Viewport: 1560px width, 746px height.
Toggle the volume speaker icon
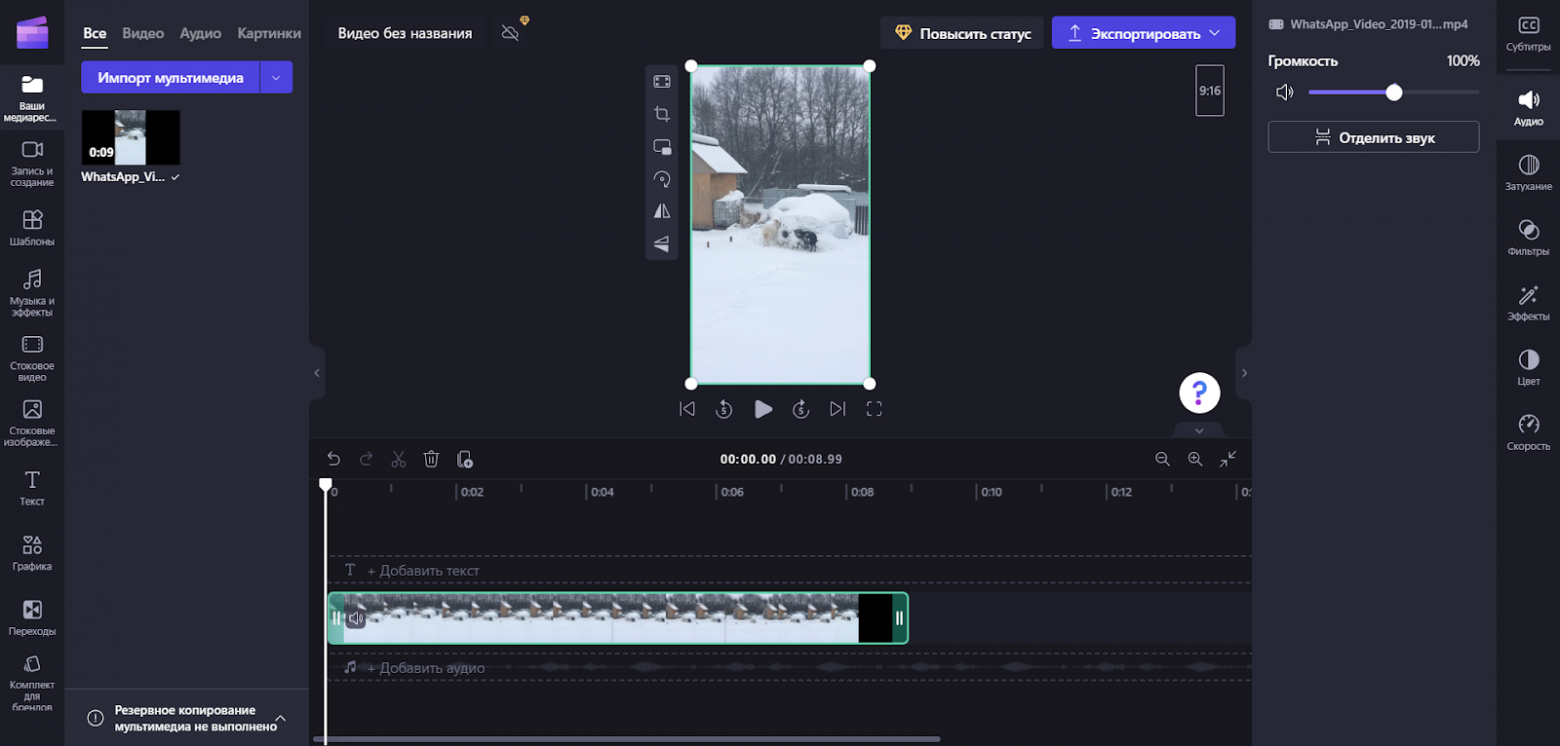coord(1285,93)
